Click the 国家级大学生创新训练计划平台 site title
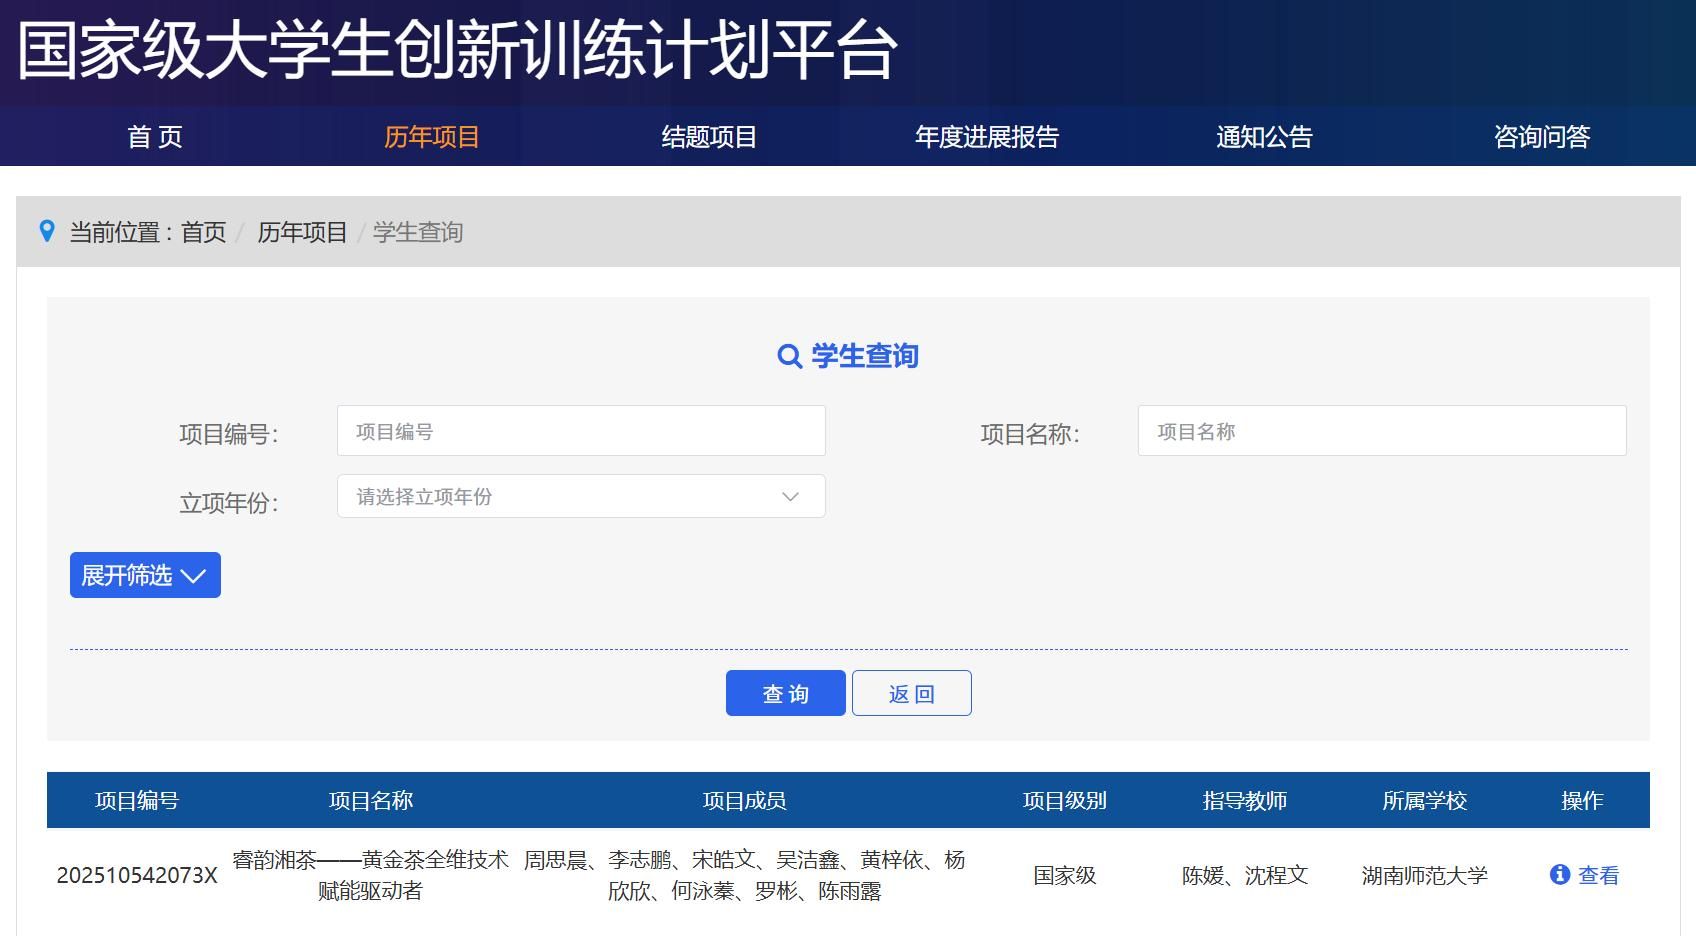The image size is (1696, 936). (x=457, y=50)
